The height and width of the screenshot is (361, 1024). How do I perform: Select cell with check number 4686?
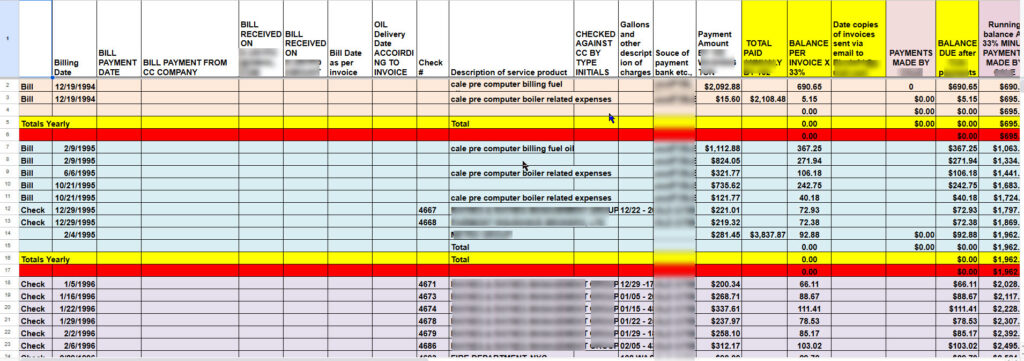432,345
